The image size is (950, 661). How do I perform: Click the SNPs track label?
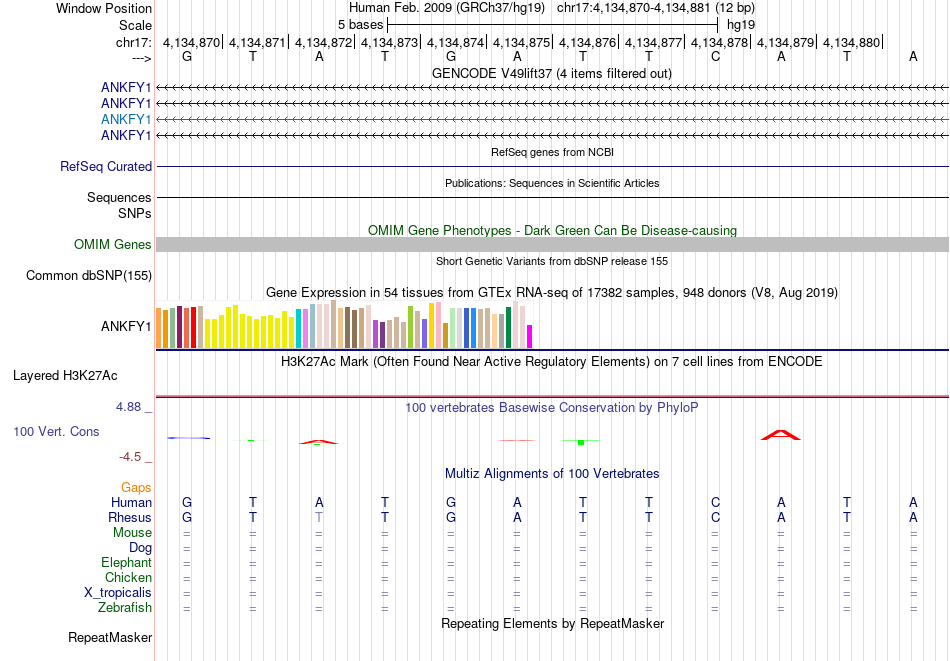(x=135, y=213)
